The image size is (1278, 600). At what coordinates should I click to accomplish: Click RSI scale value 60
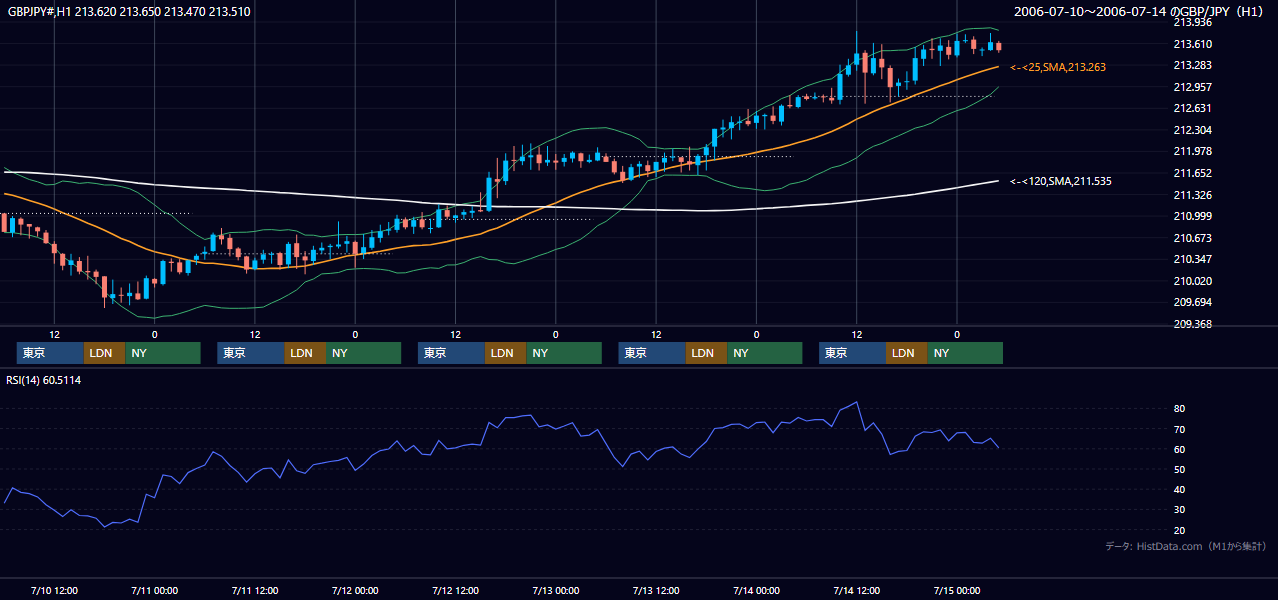1180,449
